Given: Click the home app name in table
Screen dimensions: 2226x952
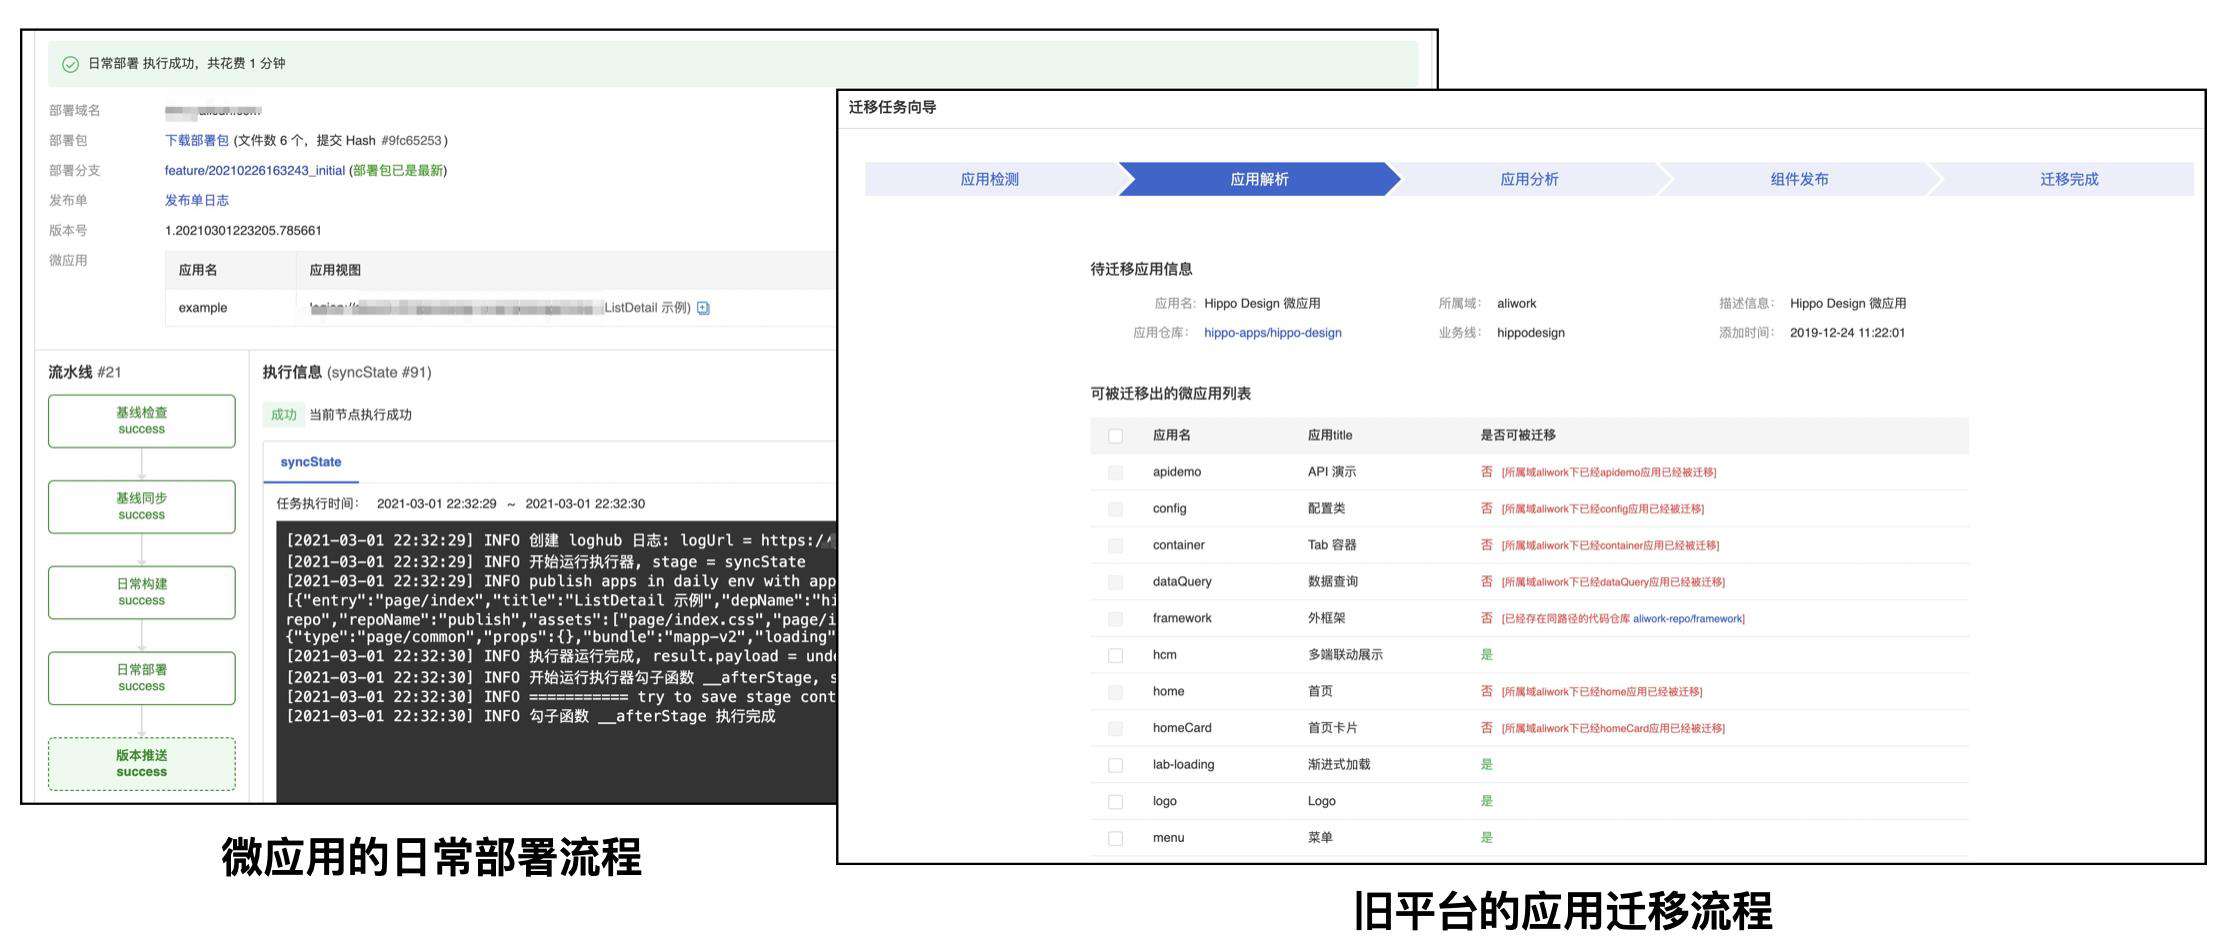Looking at the screenshot, I should coord(1168,692).
